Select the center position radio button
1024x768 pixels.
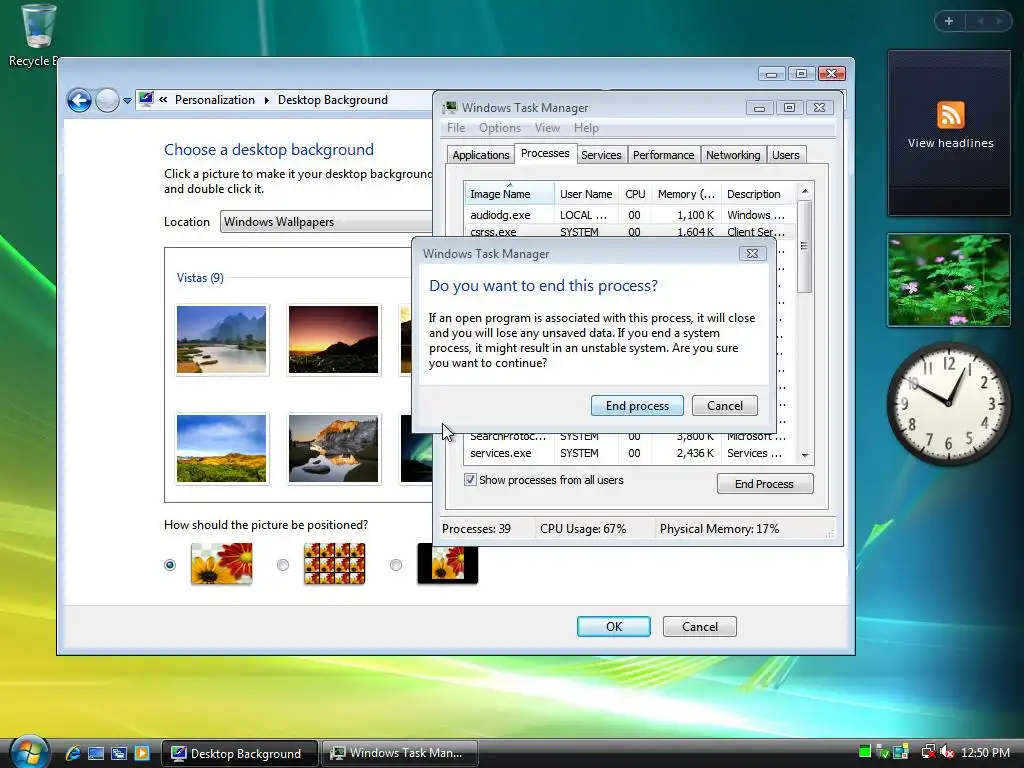click(x=396, y=565)
